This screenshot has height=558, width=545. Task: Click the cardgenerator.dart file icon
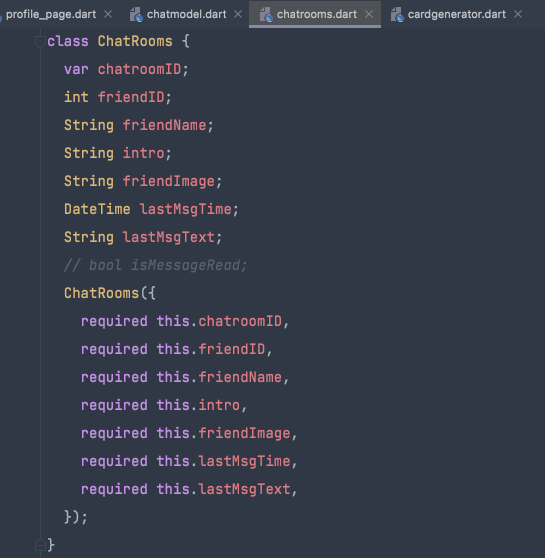(x=397, y=15)
